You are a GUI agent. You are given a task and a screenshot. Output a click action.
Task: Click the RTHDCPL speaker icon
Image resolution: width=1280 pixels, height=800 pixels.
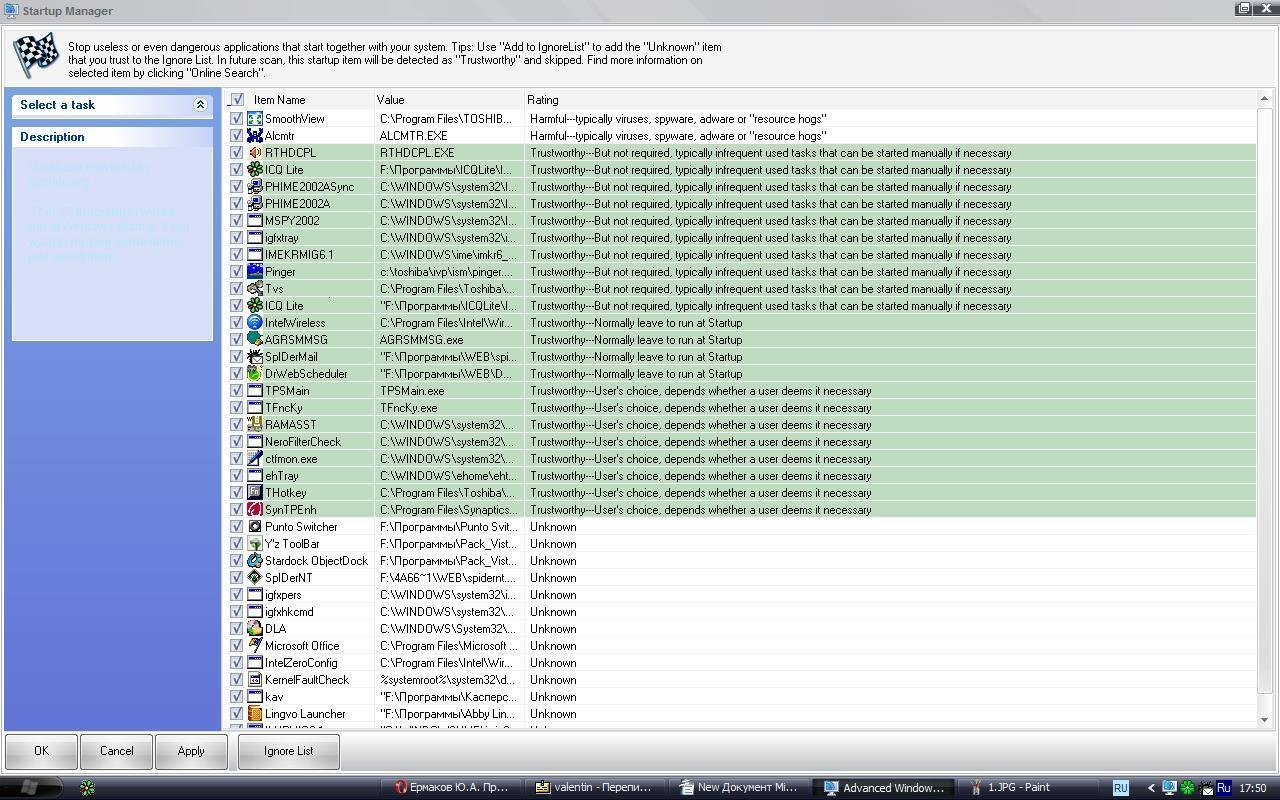pyautogui.click(x=255, y=153)
